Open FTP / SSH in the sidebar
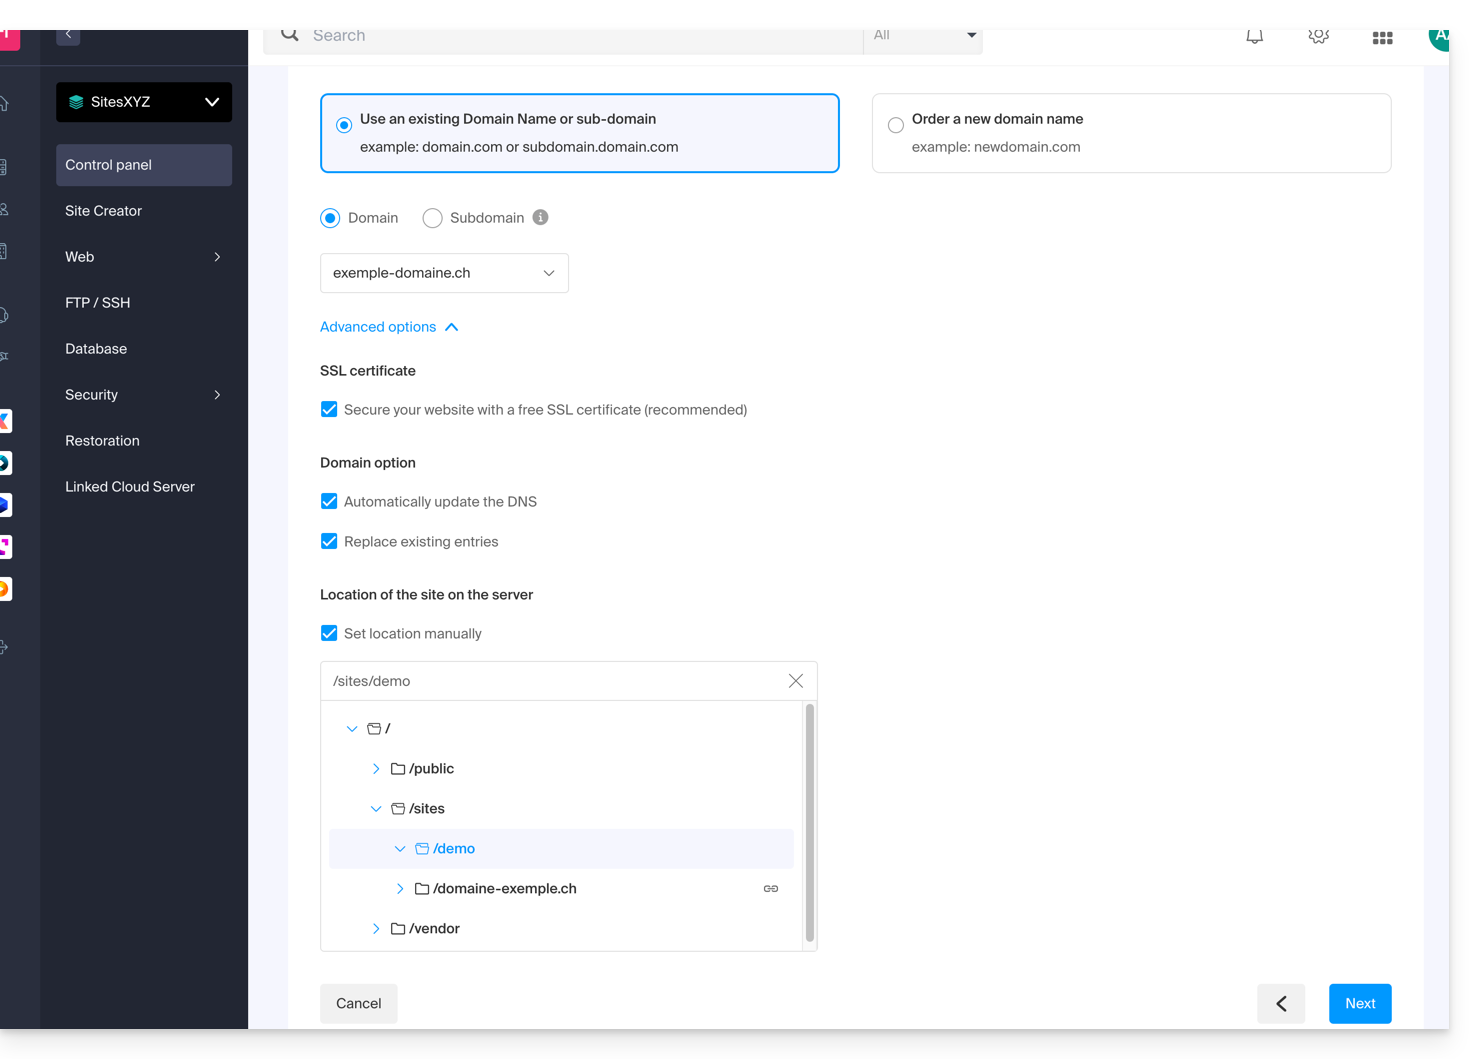The height and width of the screenshot is (1059, 1479). tap(98, 303)
